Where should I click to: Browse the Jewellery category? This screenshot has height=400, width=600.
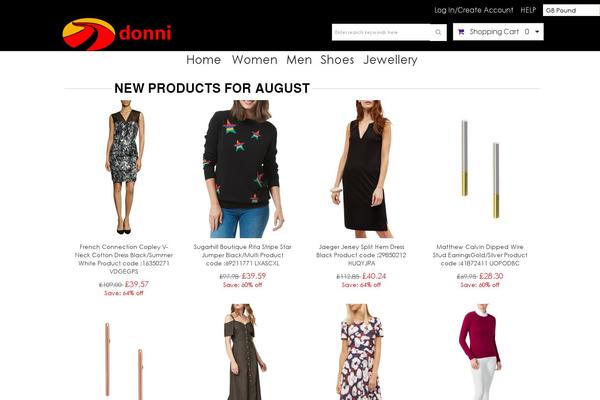[x=390, y=60]
